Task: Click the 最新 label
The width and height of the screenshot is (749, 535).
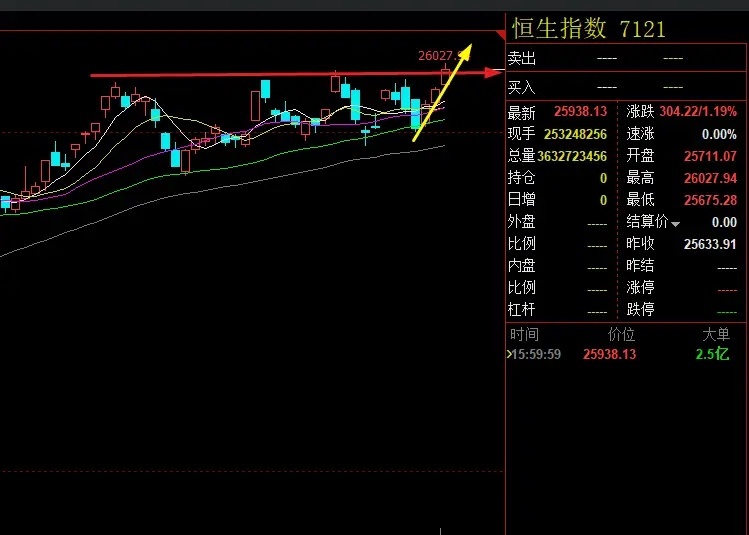Action: pos(522,113)
